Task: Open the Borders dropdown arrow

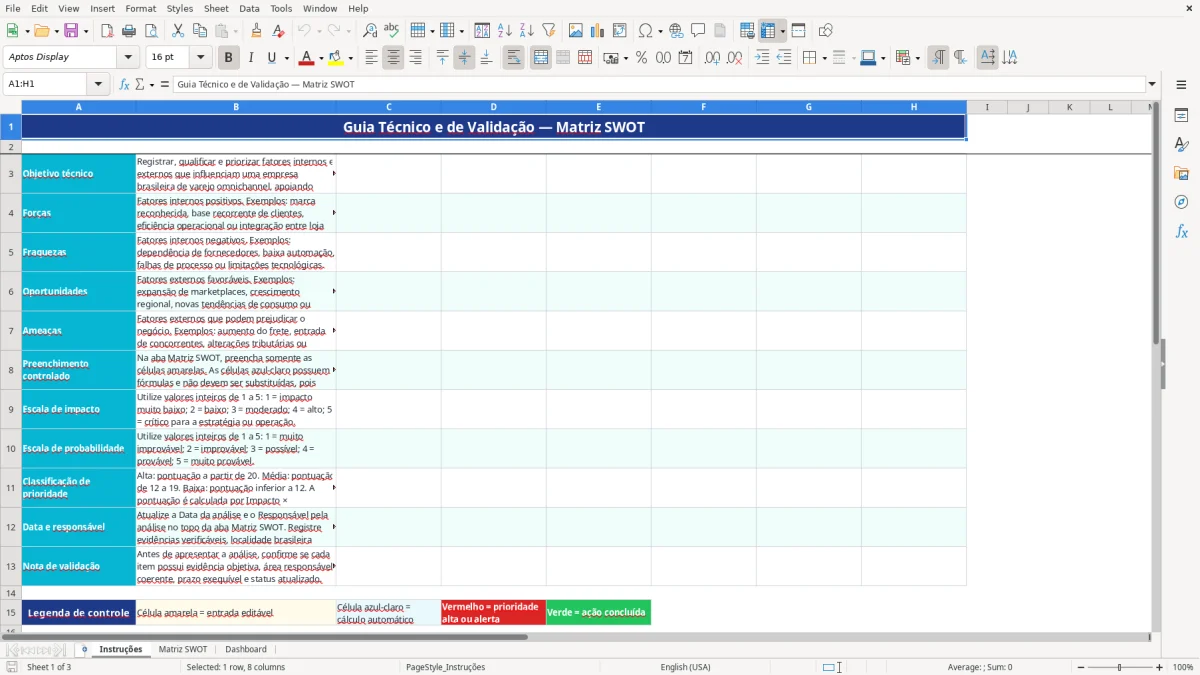Action: (825, 57)
